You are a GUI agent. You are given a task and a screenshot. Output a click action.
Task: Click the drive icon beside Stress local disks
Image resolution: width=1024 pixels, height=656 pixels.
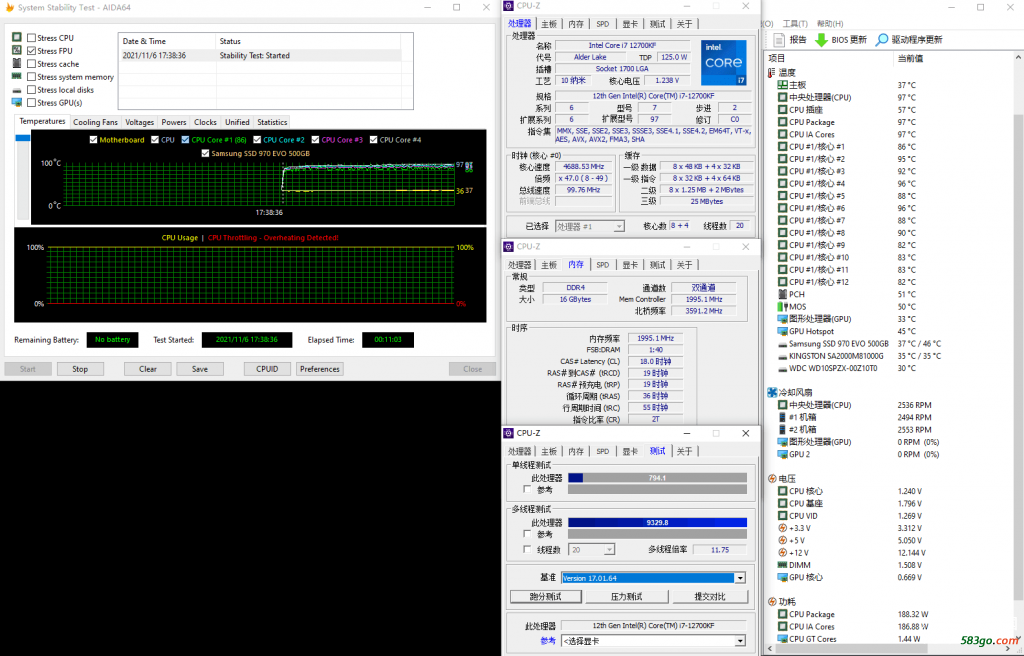[17, 90]
